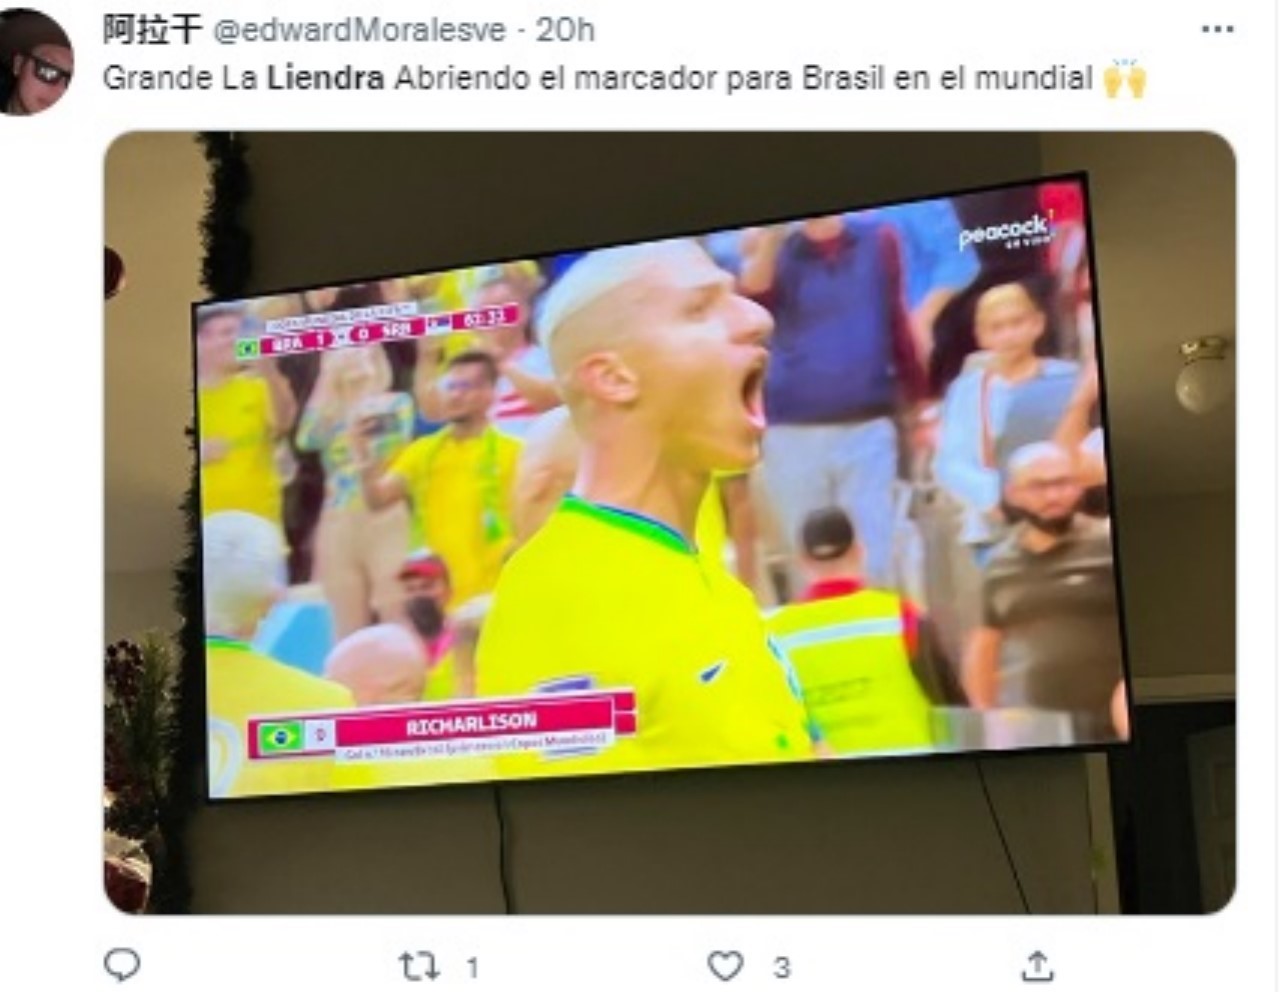The image size is (1280, 992).
Task: Open the three-dot more options menu
Action: pos(1217,30)
